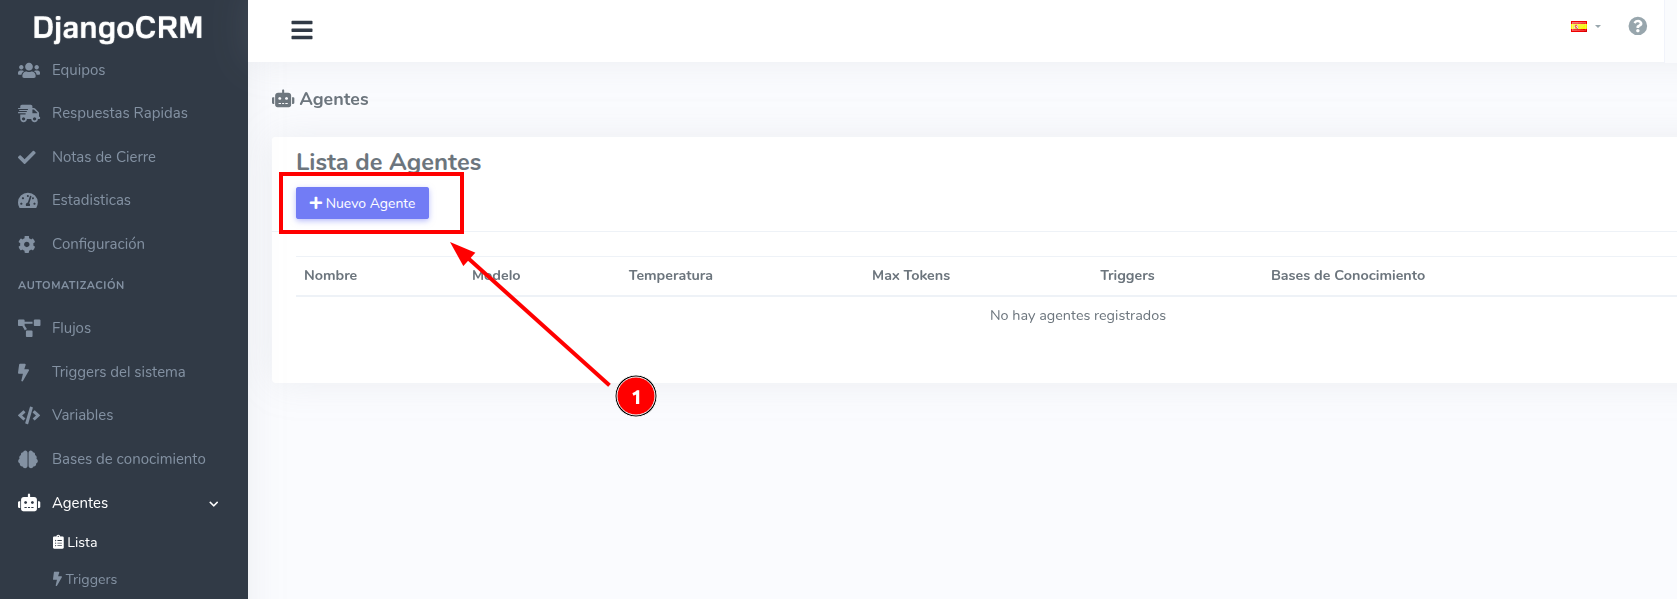
Task: Select Lista under Agentes submenu
Action: (x=76, y=542)
